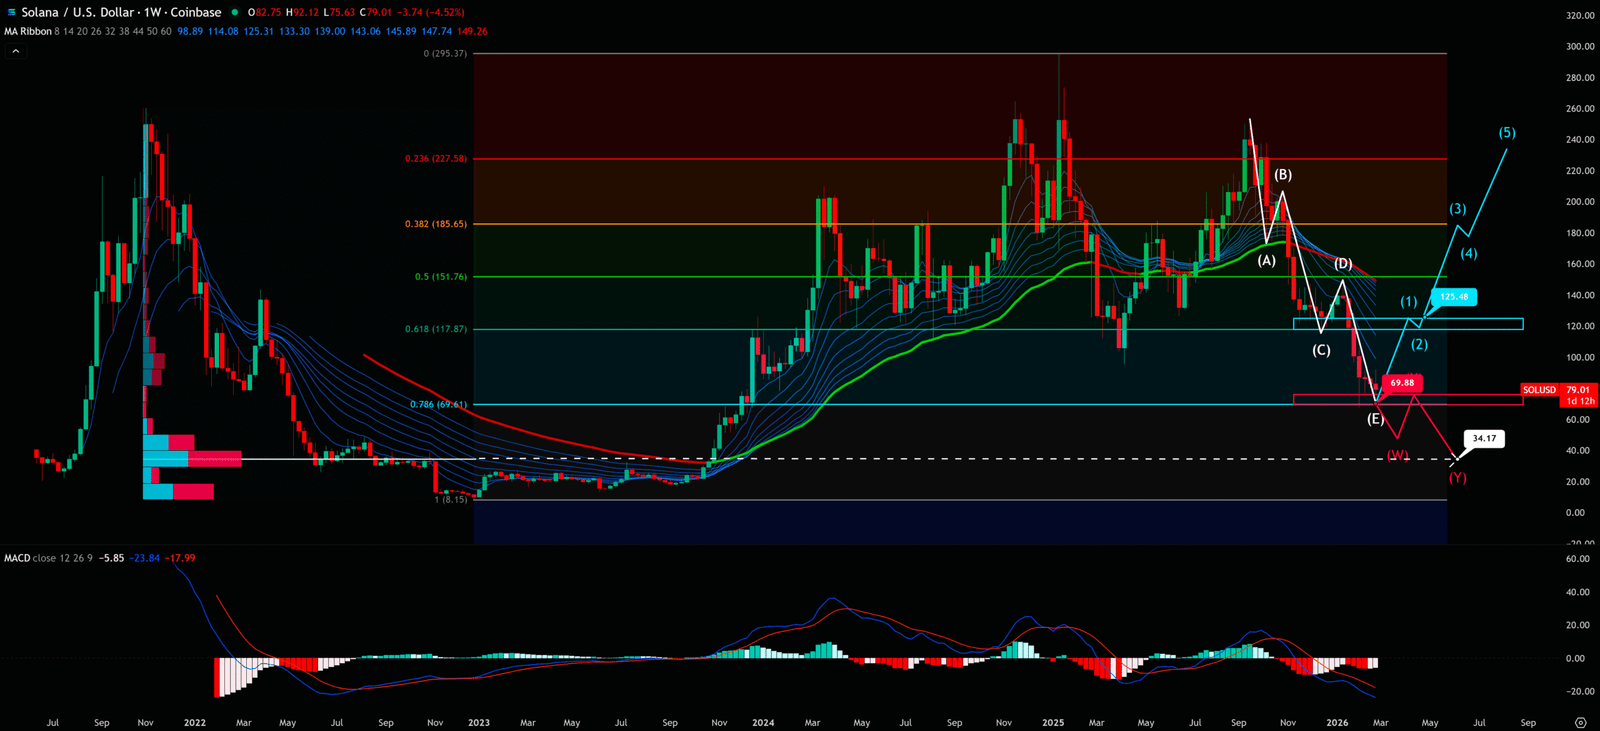Select the MA Ribbon indicator label
This screenshot has width=1600, height=731.
click(x=28, y=31)
